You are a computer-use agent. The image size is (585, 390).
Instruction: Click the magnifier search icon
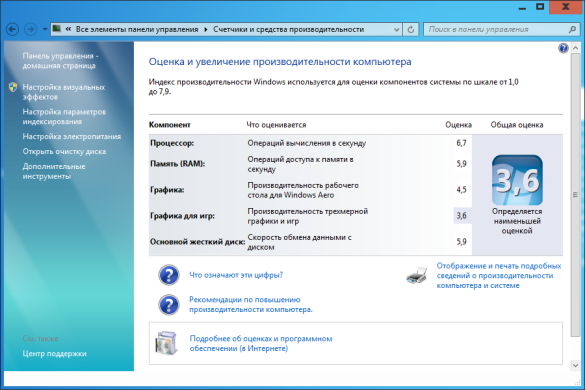coord(573,29)
